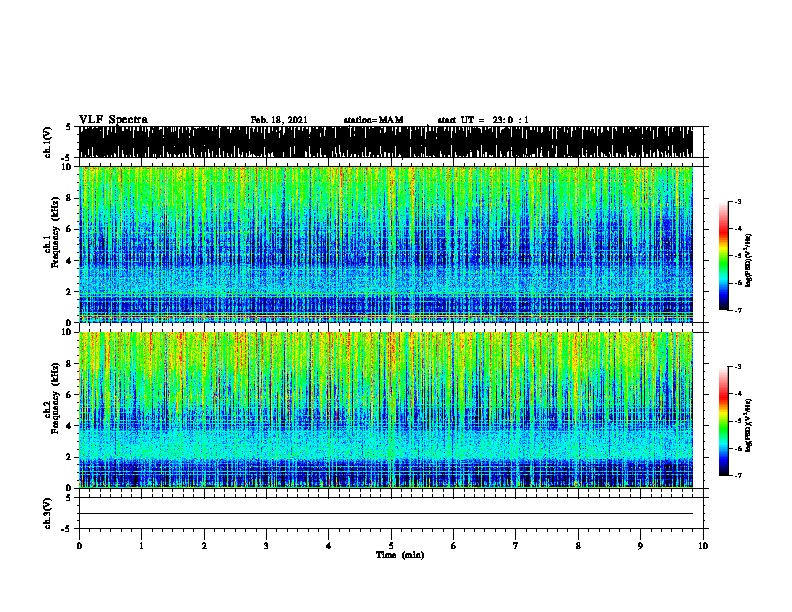
Task: Click the "ch.1(V)" axis label
Action: [x=48, y=142]
